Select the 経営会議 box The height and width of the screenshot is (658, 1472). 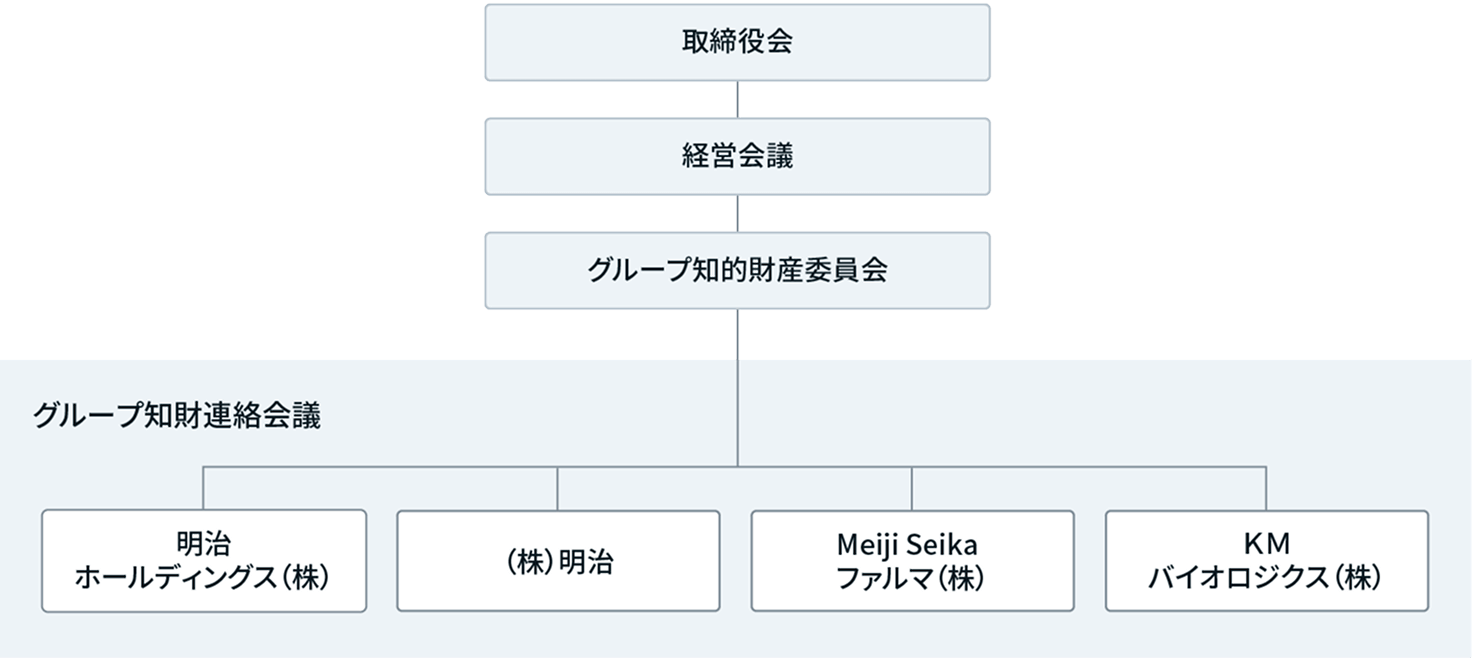[737, 156]
